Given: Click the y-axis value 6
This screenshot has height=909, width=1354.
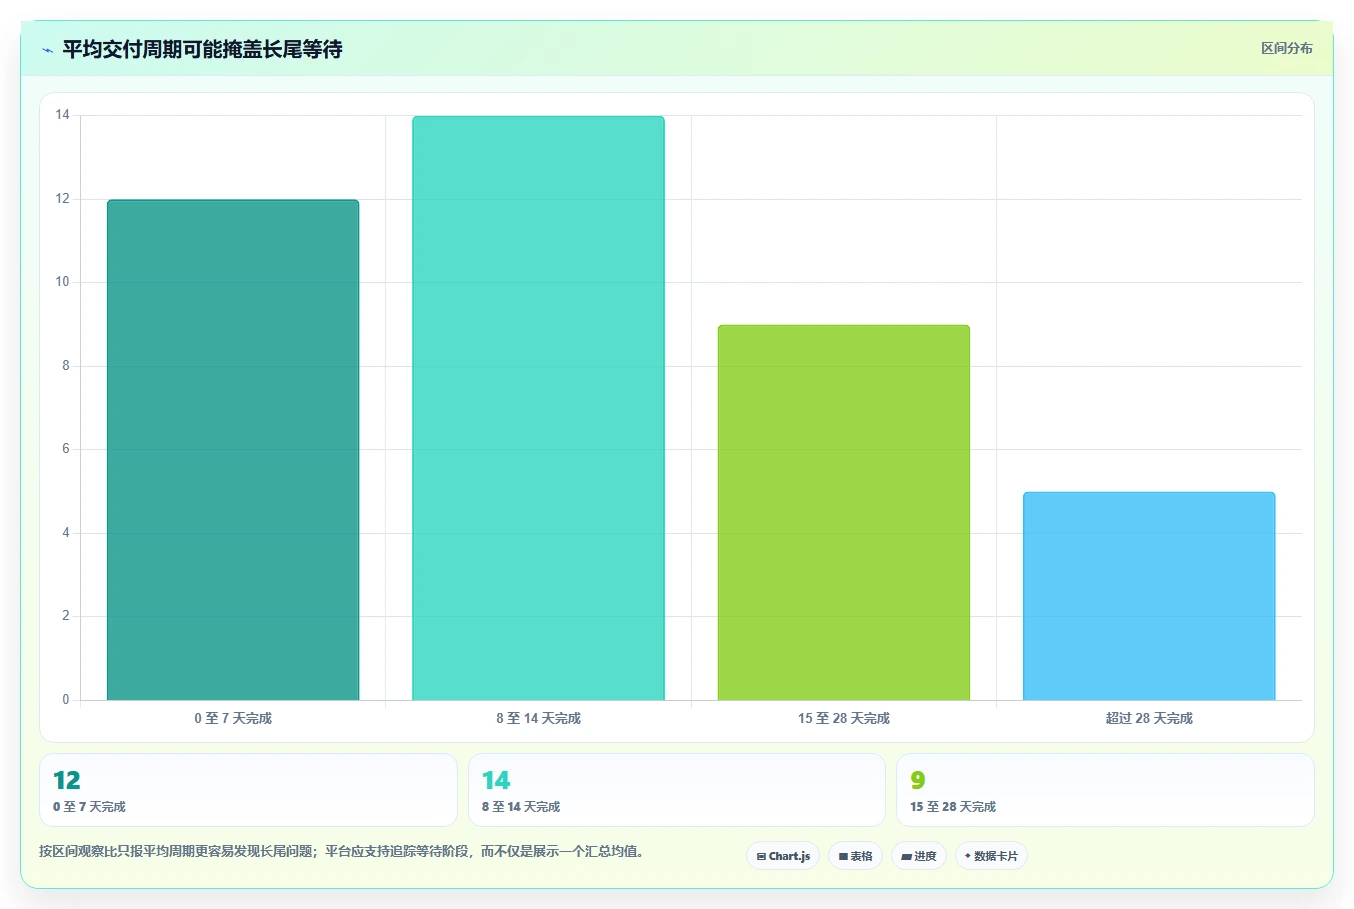Looking at the screenshot, I should click(66, 449).
